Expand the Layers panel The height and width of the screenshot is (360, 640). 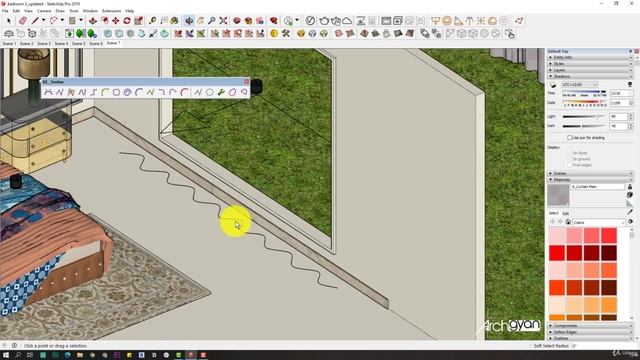coord(590,70)
